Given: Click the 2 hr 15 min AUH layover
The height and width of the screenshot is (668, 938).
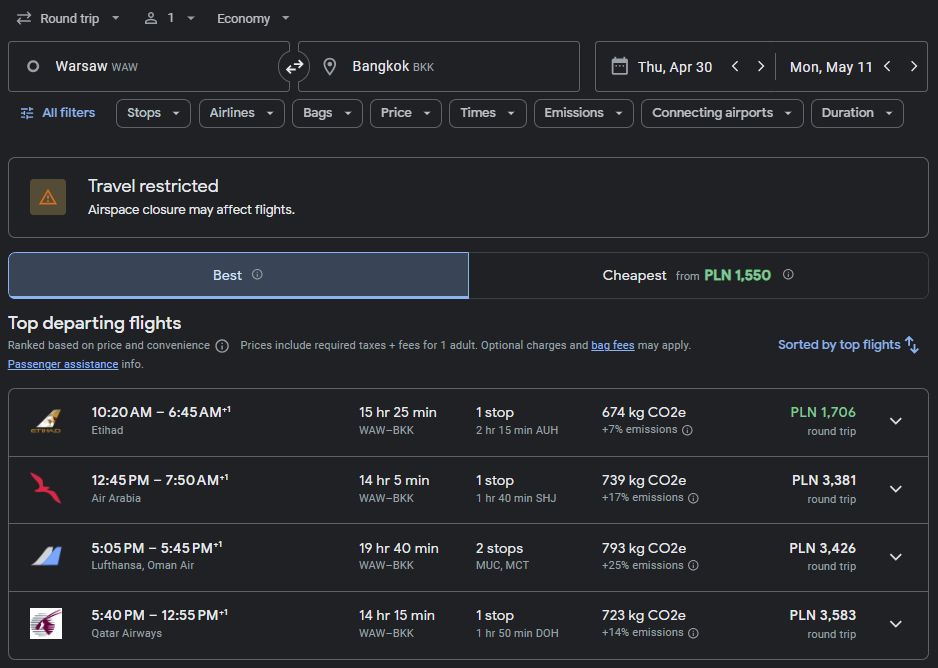Looking at the screenshot, I should point(517,430).
